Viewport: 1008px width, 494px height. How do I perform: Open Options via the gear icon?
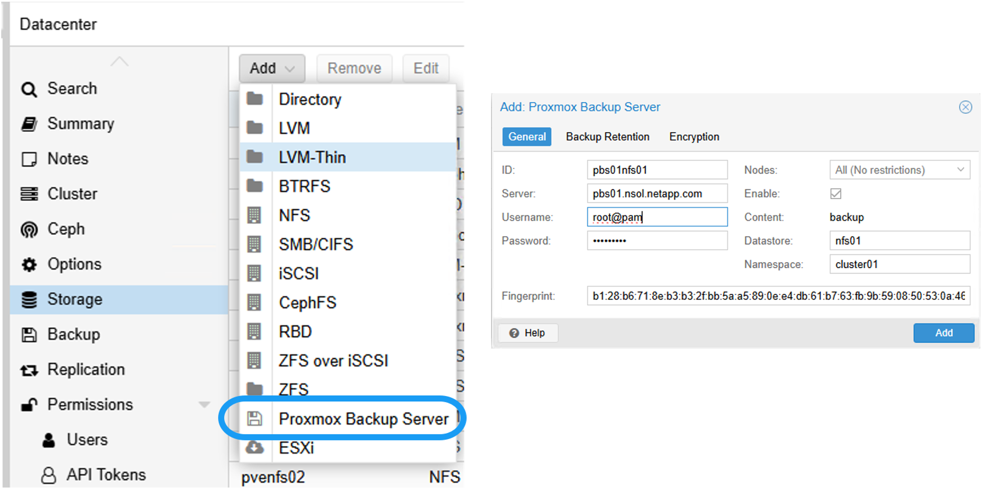(29, 264)
